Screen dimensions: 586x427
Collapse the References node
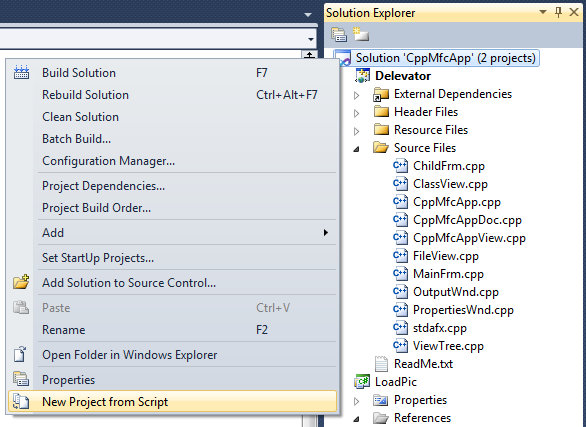pos(357,419)
